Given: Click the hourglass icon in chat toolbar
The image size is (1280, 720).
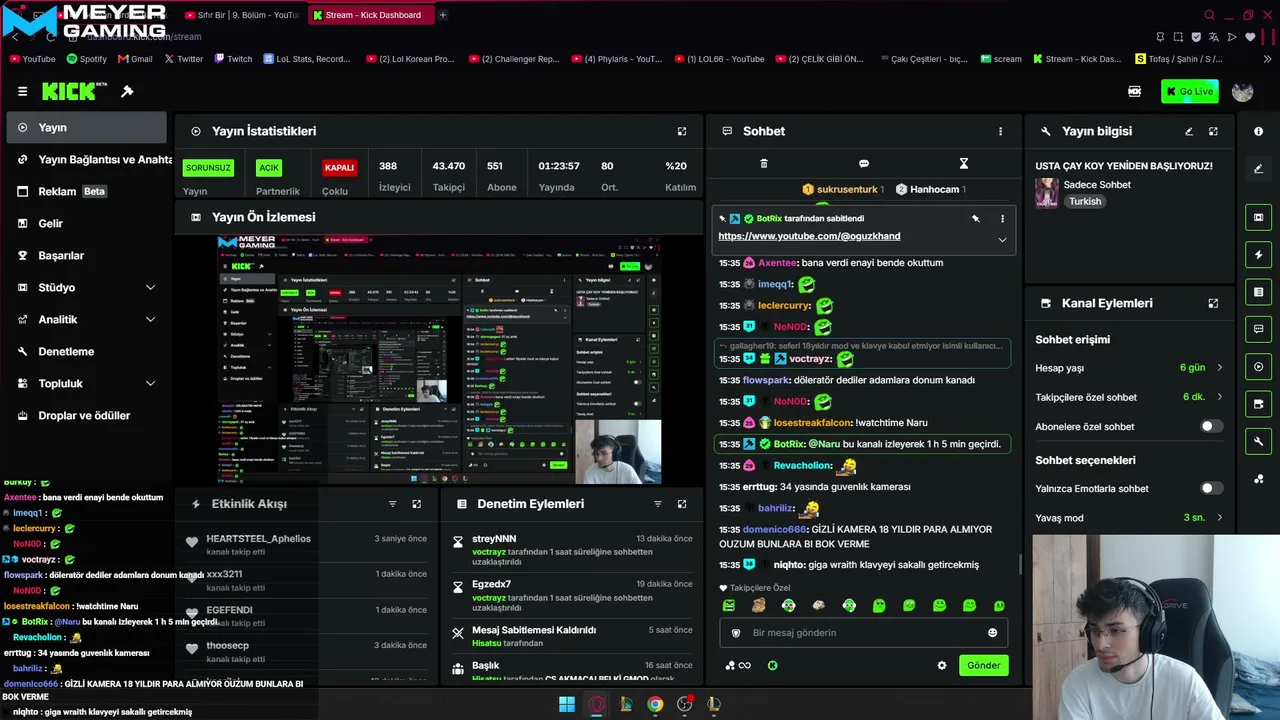Looking at the screenshot, I should [964, 163].
